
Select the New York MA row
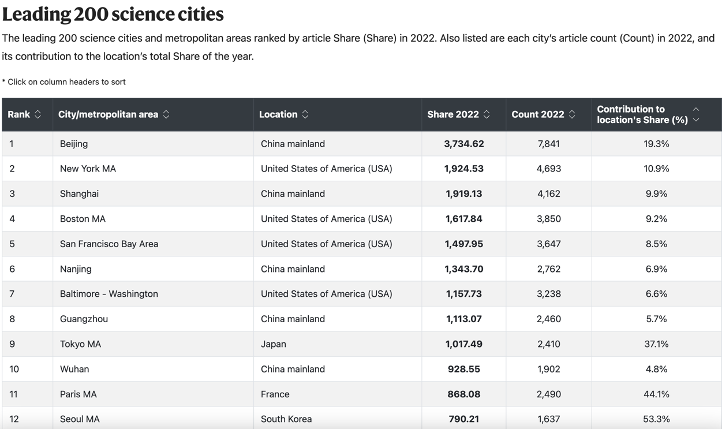pyautogui.click(x=88, y=169)
